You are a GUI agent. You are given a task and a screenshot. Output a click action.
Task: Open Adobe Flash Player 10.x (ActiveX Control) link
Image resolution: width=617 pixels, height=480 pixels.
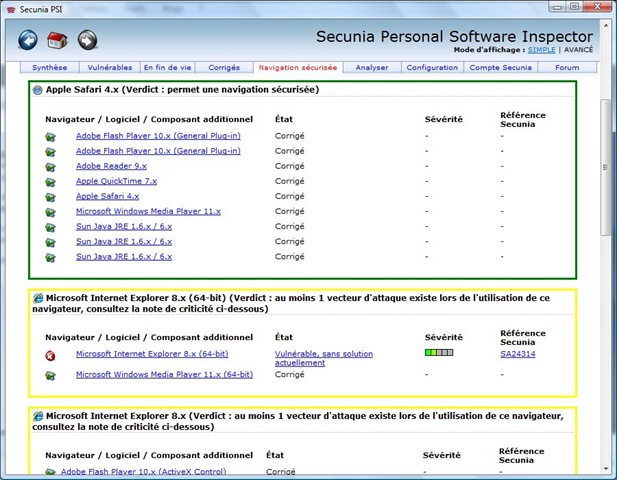pos(143,471)
